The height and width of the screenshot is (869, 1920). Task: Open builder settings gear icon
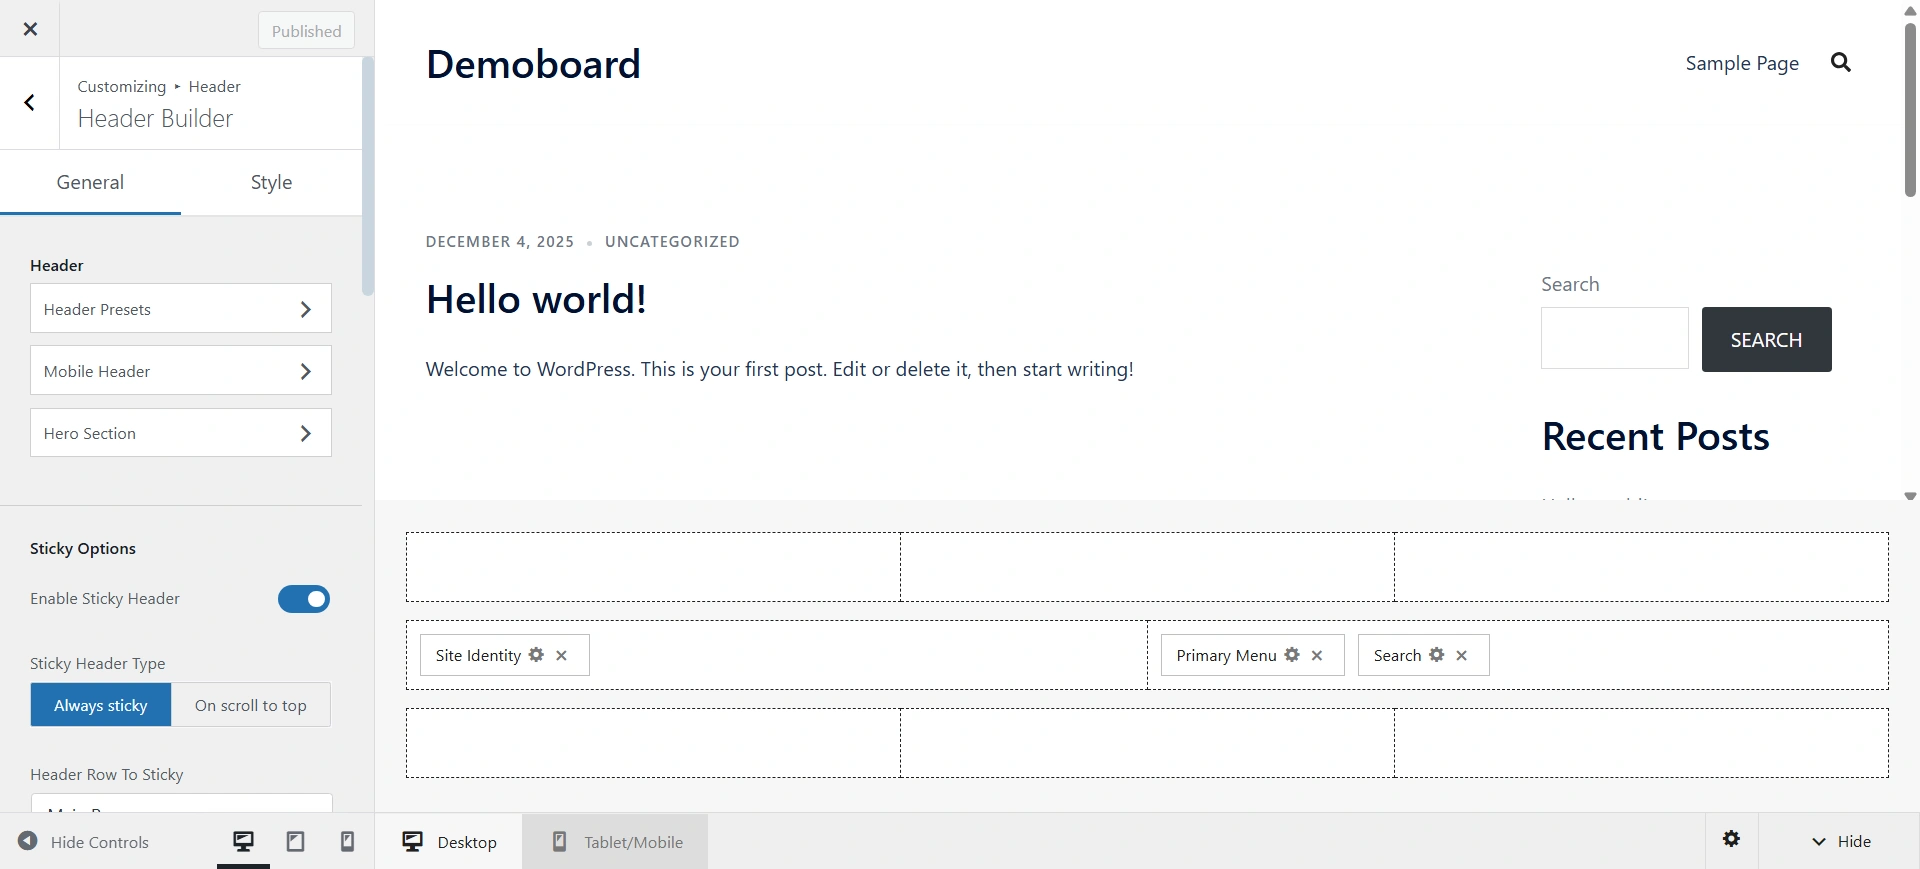tap(1732, 840)
